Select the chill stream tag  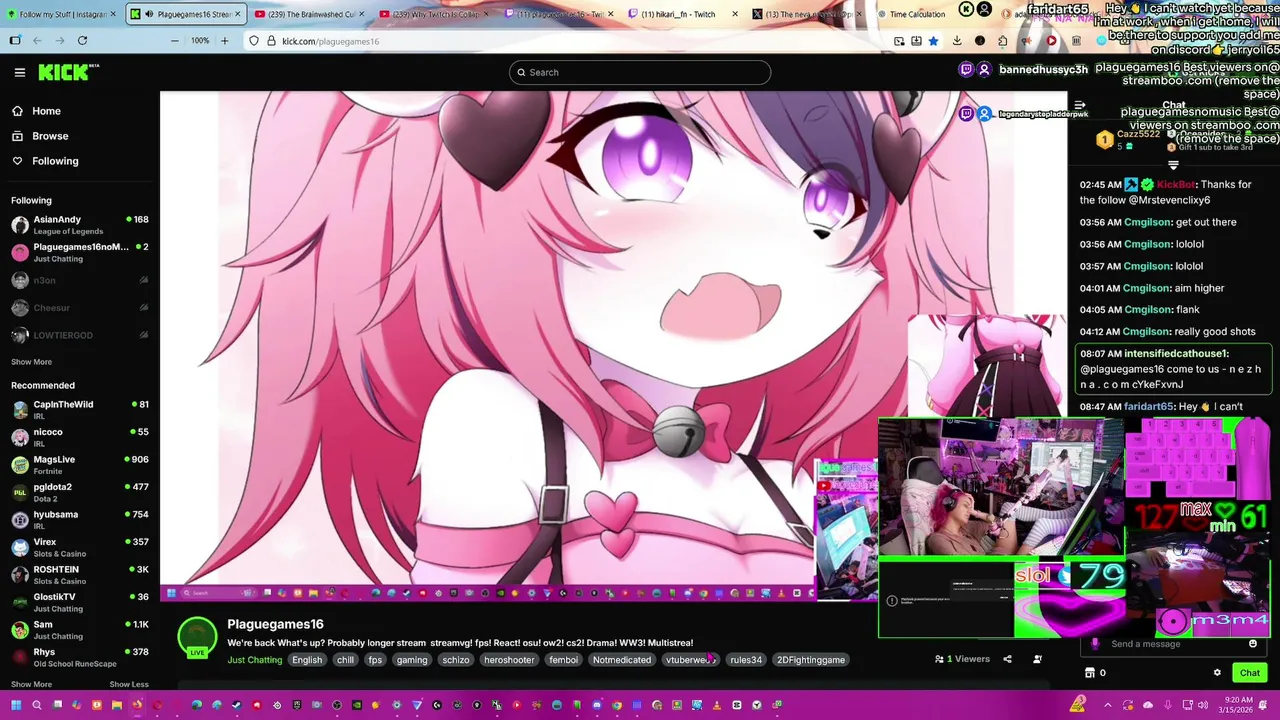coord(345,660)
